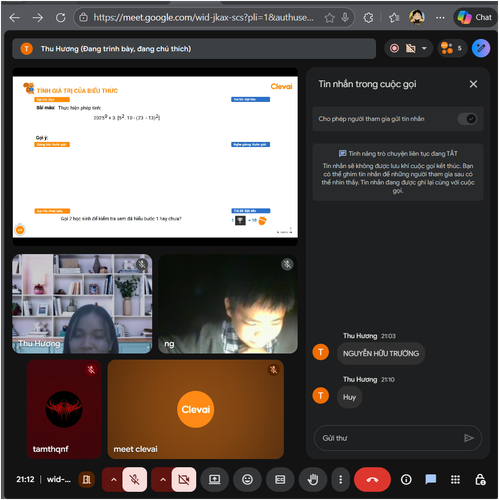Open the blue annotation pen tool
The width and height of the screenshot is (499, 500).
[481, 48]
